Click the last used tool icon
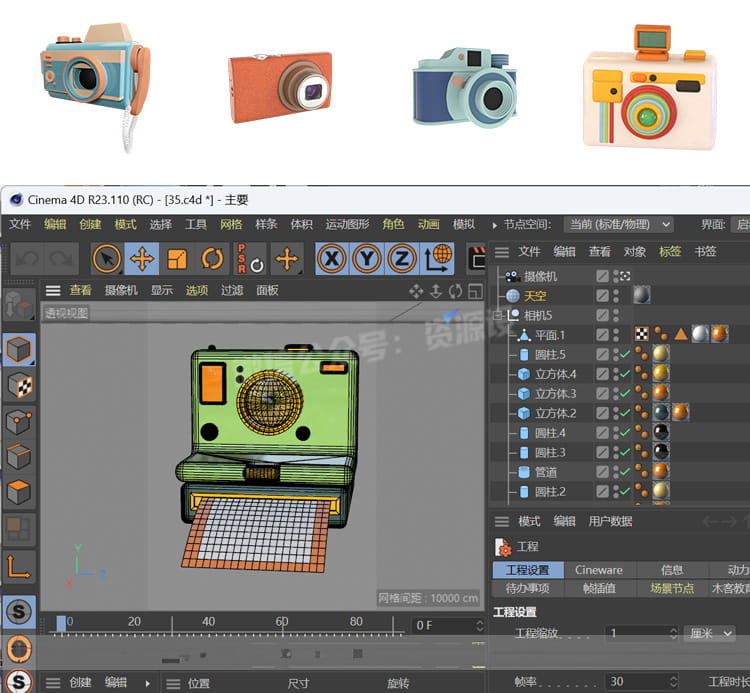This screenshot has width=750, height=693. coord(287,259)
